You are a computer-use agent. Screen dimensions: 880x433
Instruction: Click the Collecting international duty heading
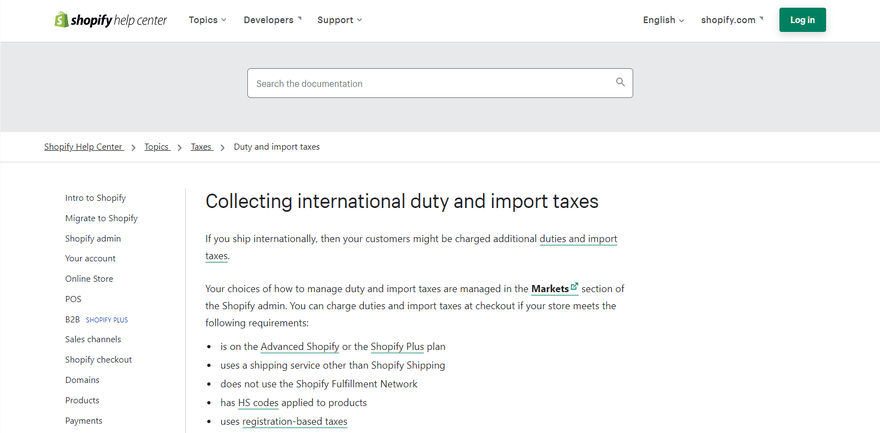[402, 201]
